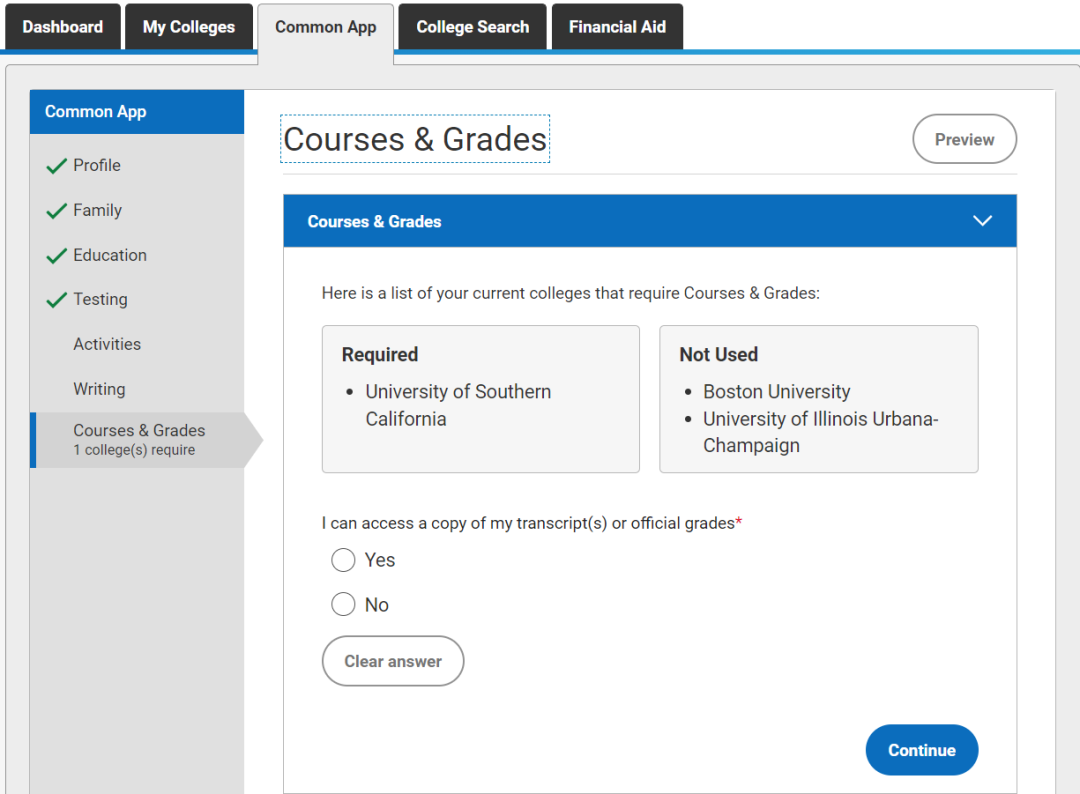Open the Financial Aid tab
Image resolution: width=1080 pixels, height=794 pixels.
[617, 27]
